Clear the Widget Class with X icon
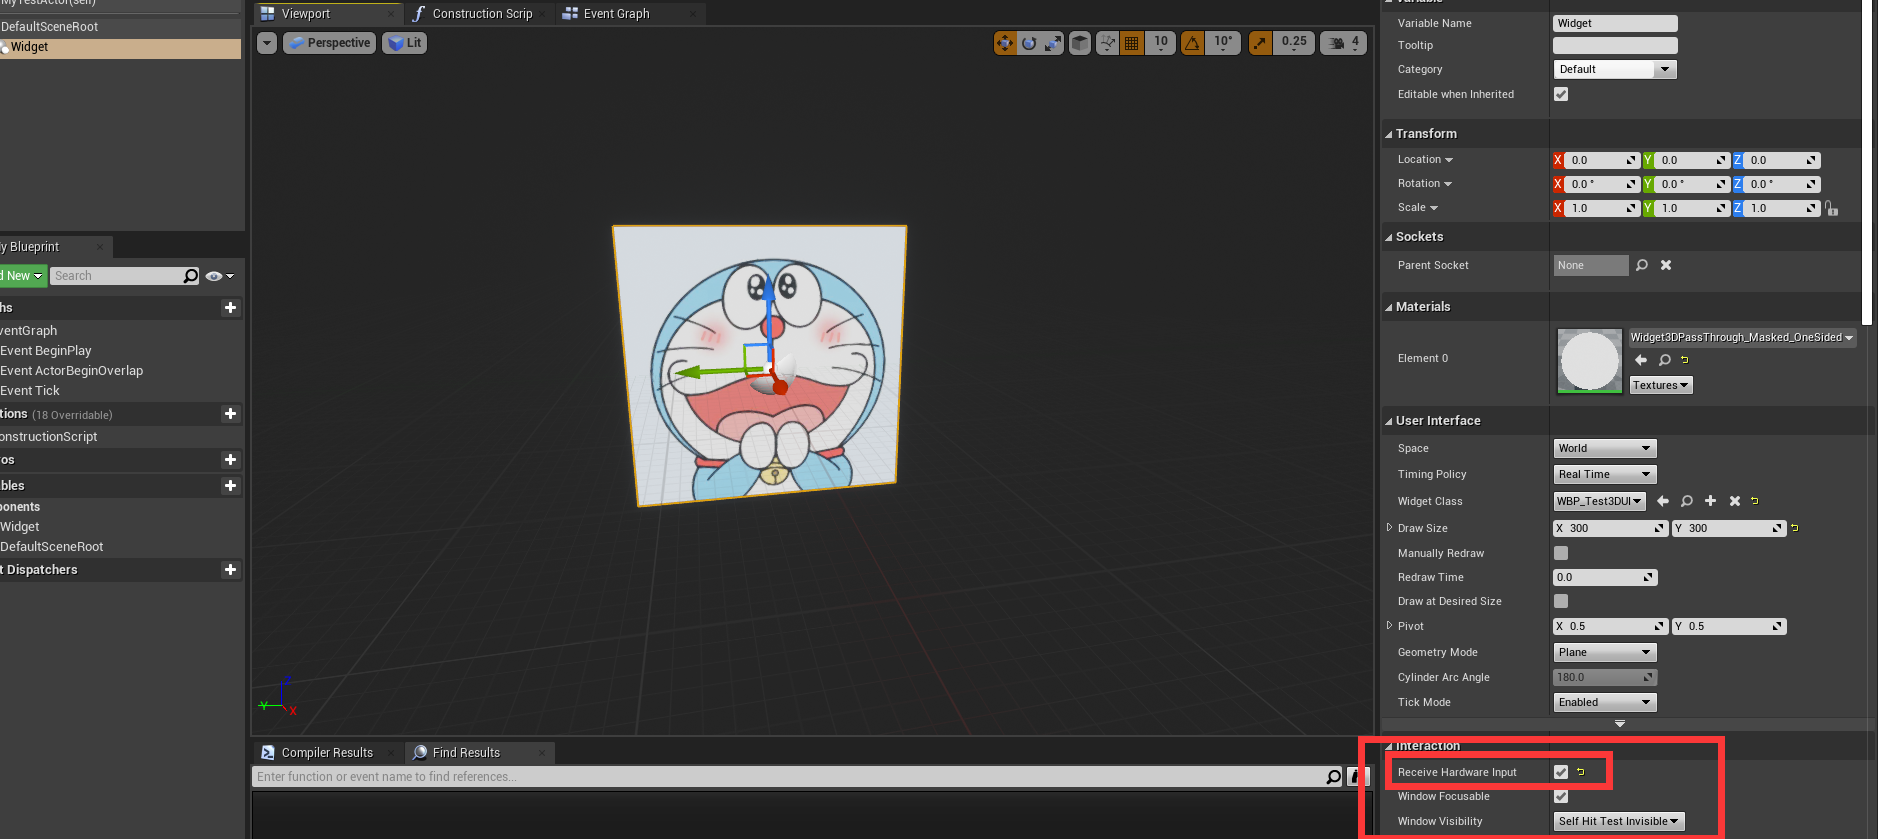 tap(1735, 501)
